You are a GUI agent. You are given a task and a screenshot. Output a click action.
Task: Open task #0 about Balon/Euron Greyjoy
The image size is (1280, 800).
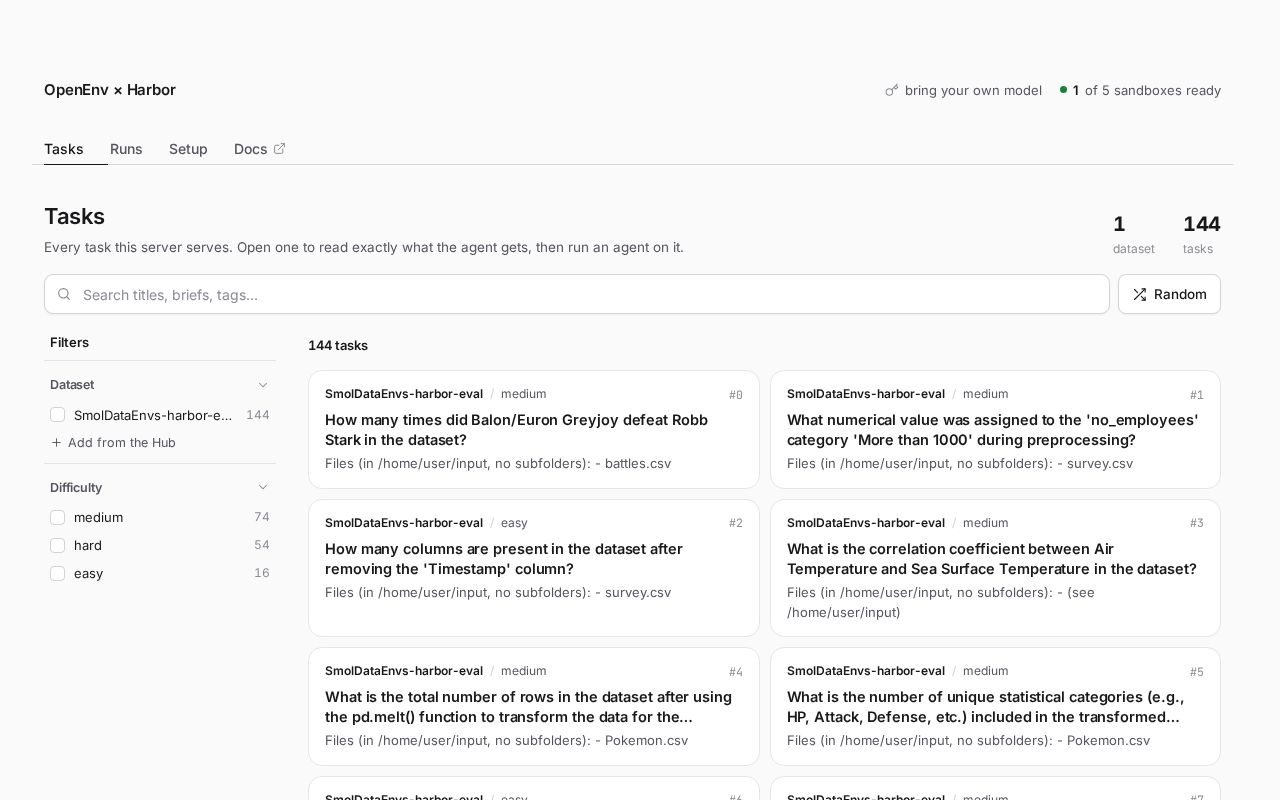tap(534, 430)
